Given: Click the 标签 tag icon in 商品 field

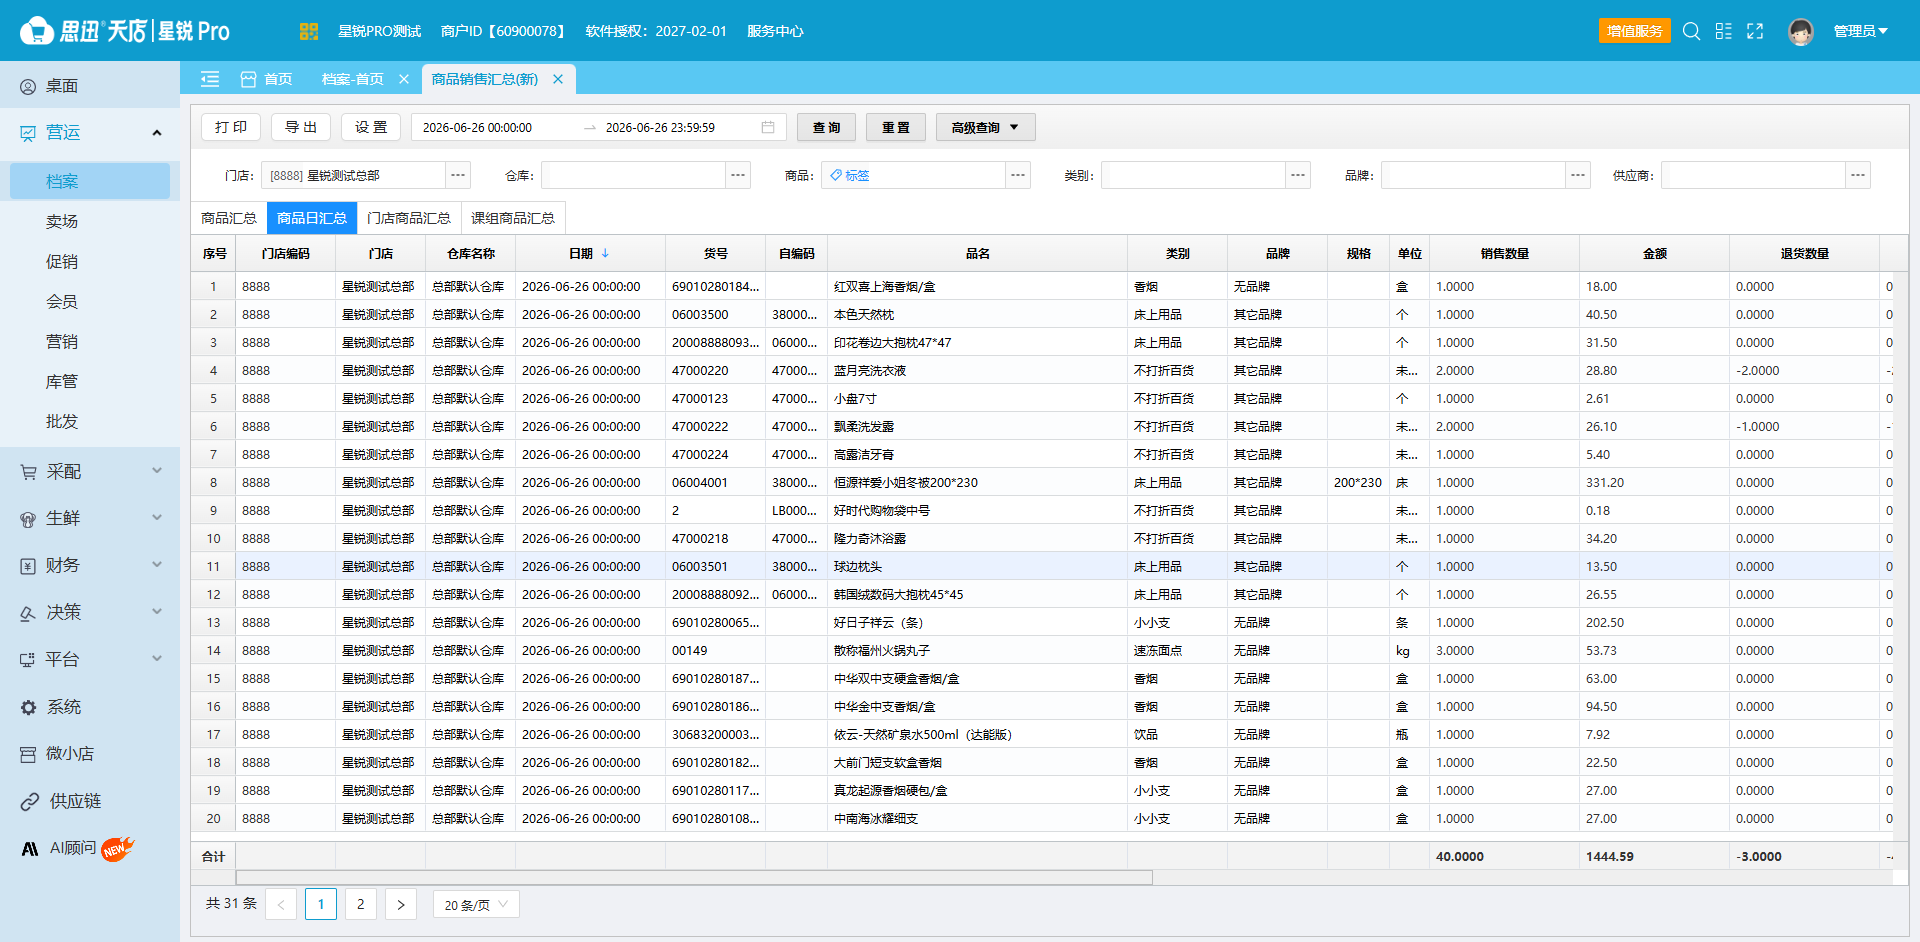Looking at the screenshot, I should (x=836, y=175).
